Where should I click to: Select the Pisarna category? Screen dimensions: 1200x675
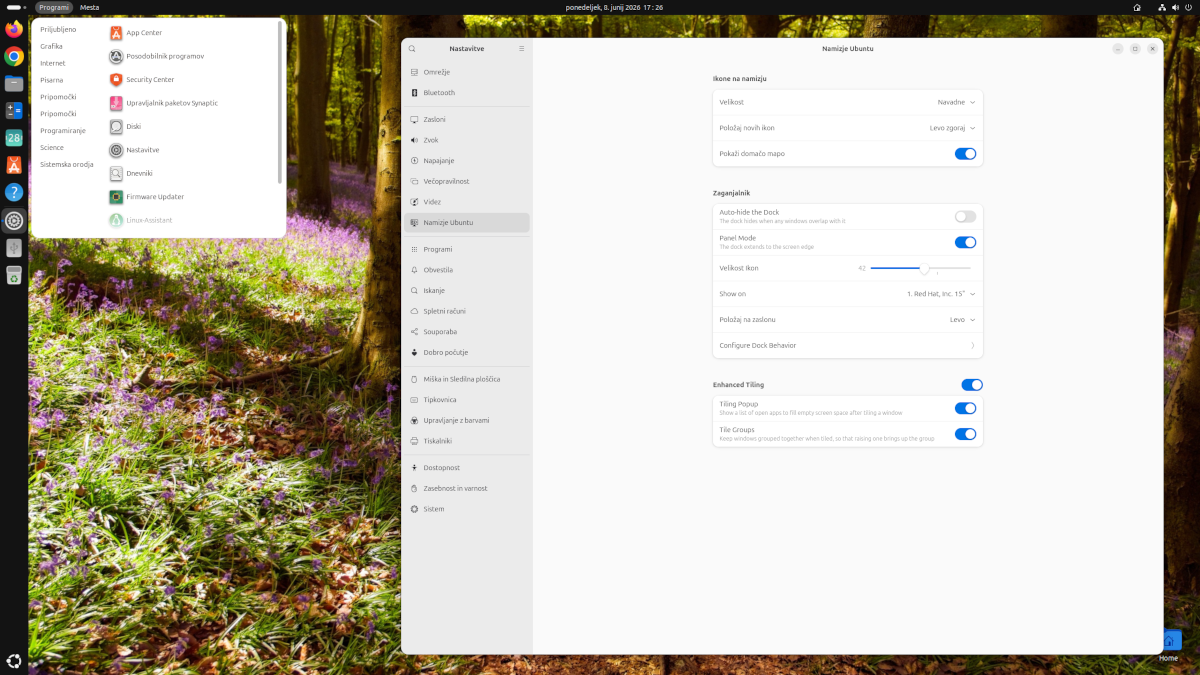point(52,80)
